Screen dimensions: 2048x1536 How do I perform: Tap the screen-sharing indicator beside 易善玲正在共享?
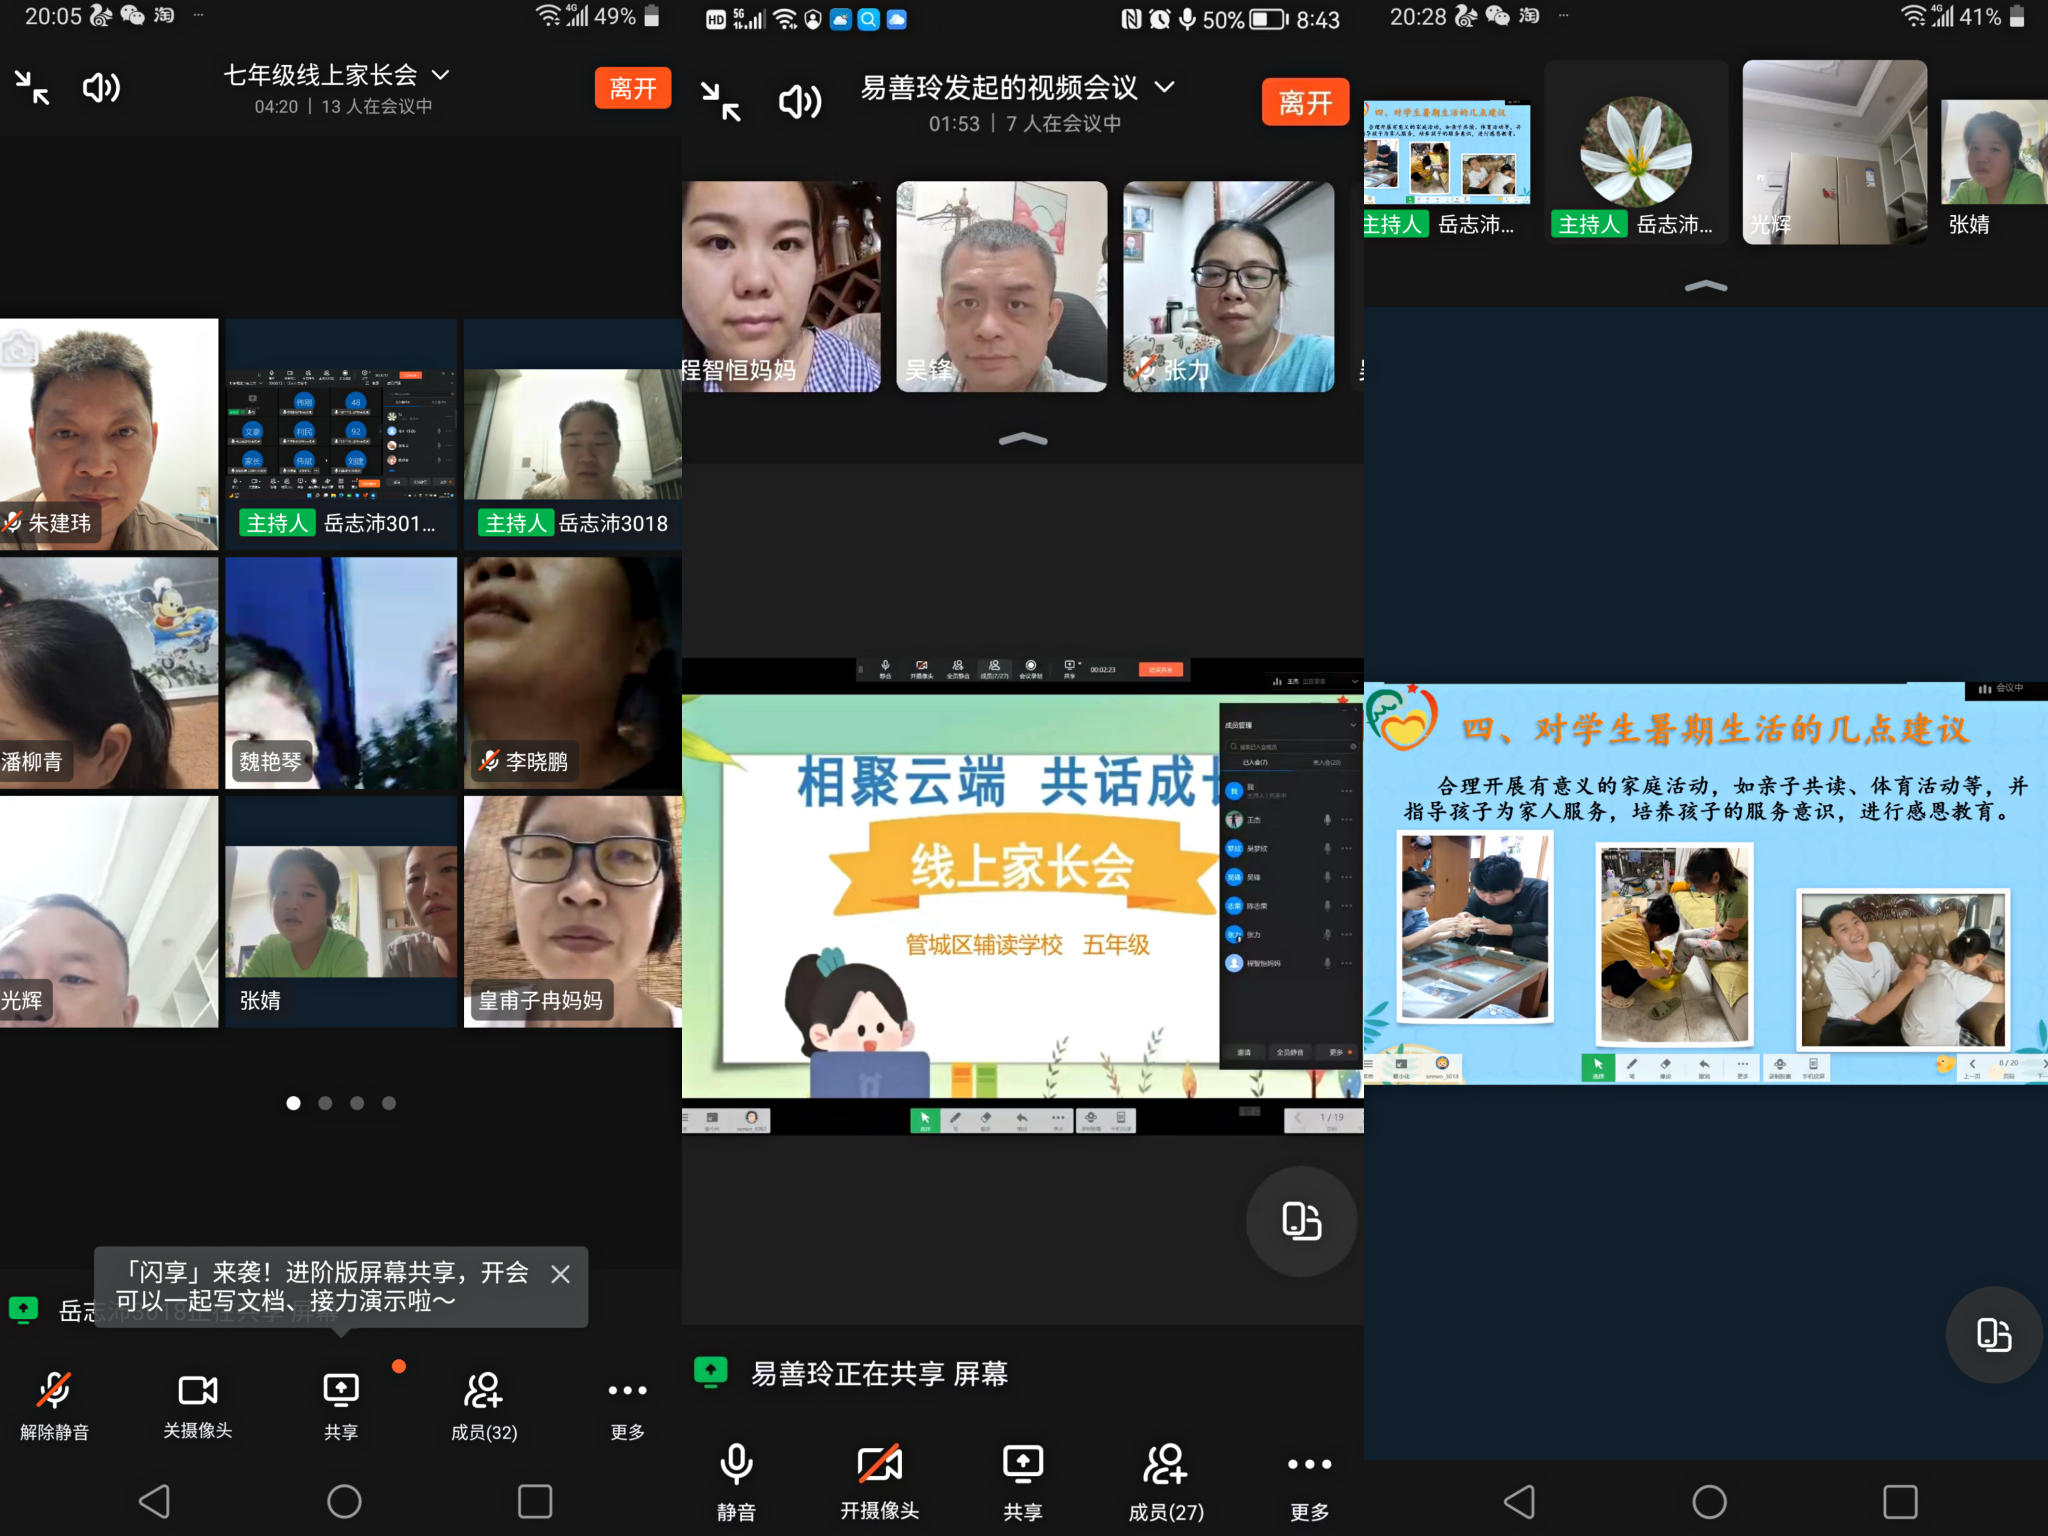click(x=711, y=1372)
